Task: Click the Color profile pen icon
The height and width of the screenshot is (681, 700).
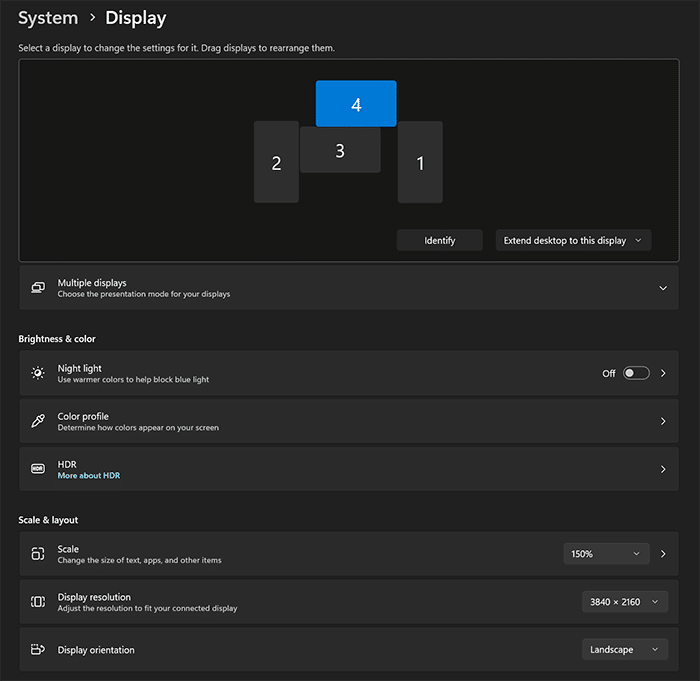Action: pos(38,421)
